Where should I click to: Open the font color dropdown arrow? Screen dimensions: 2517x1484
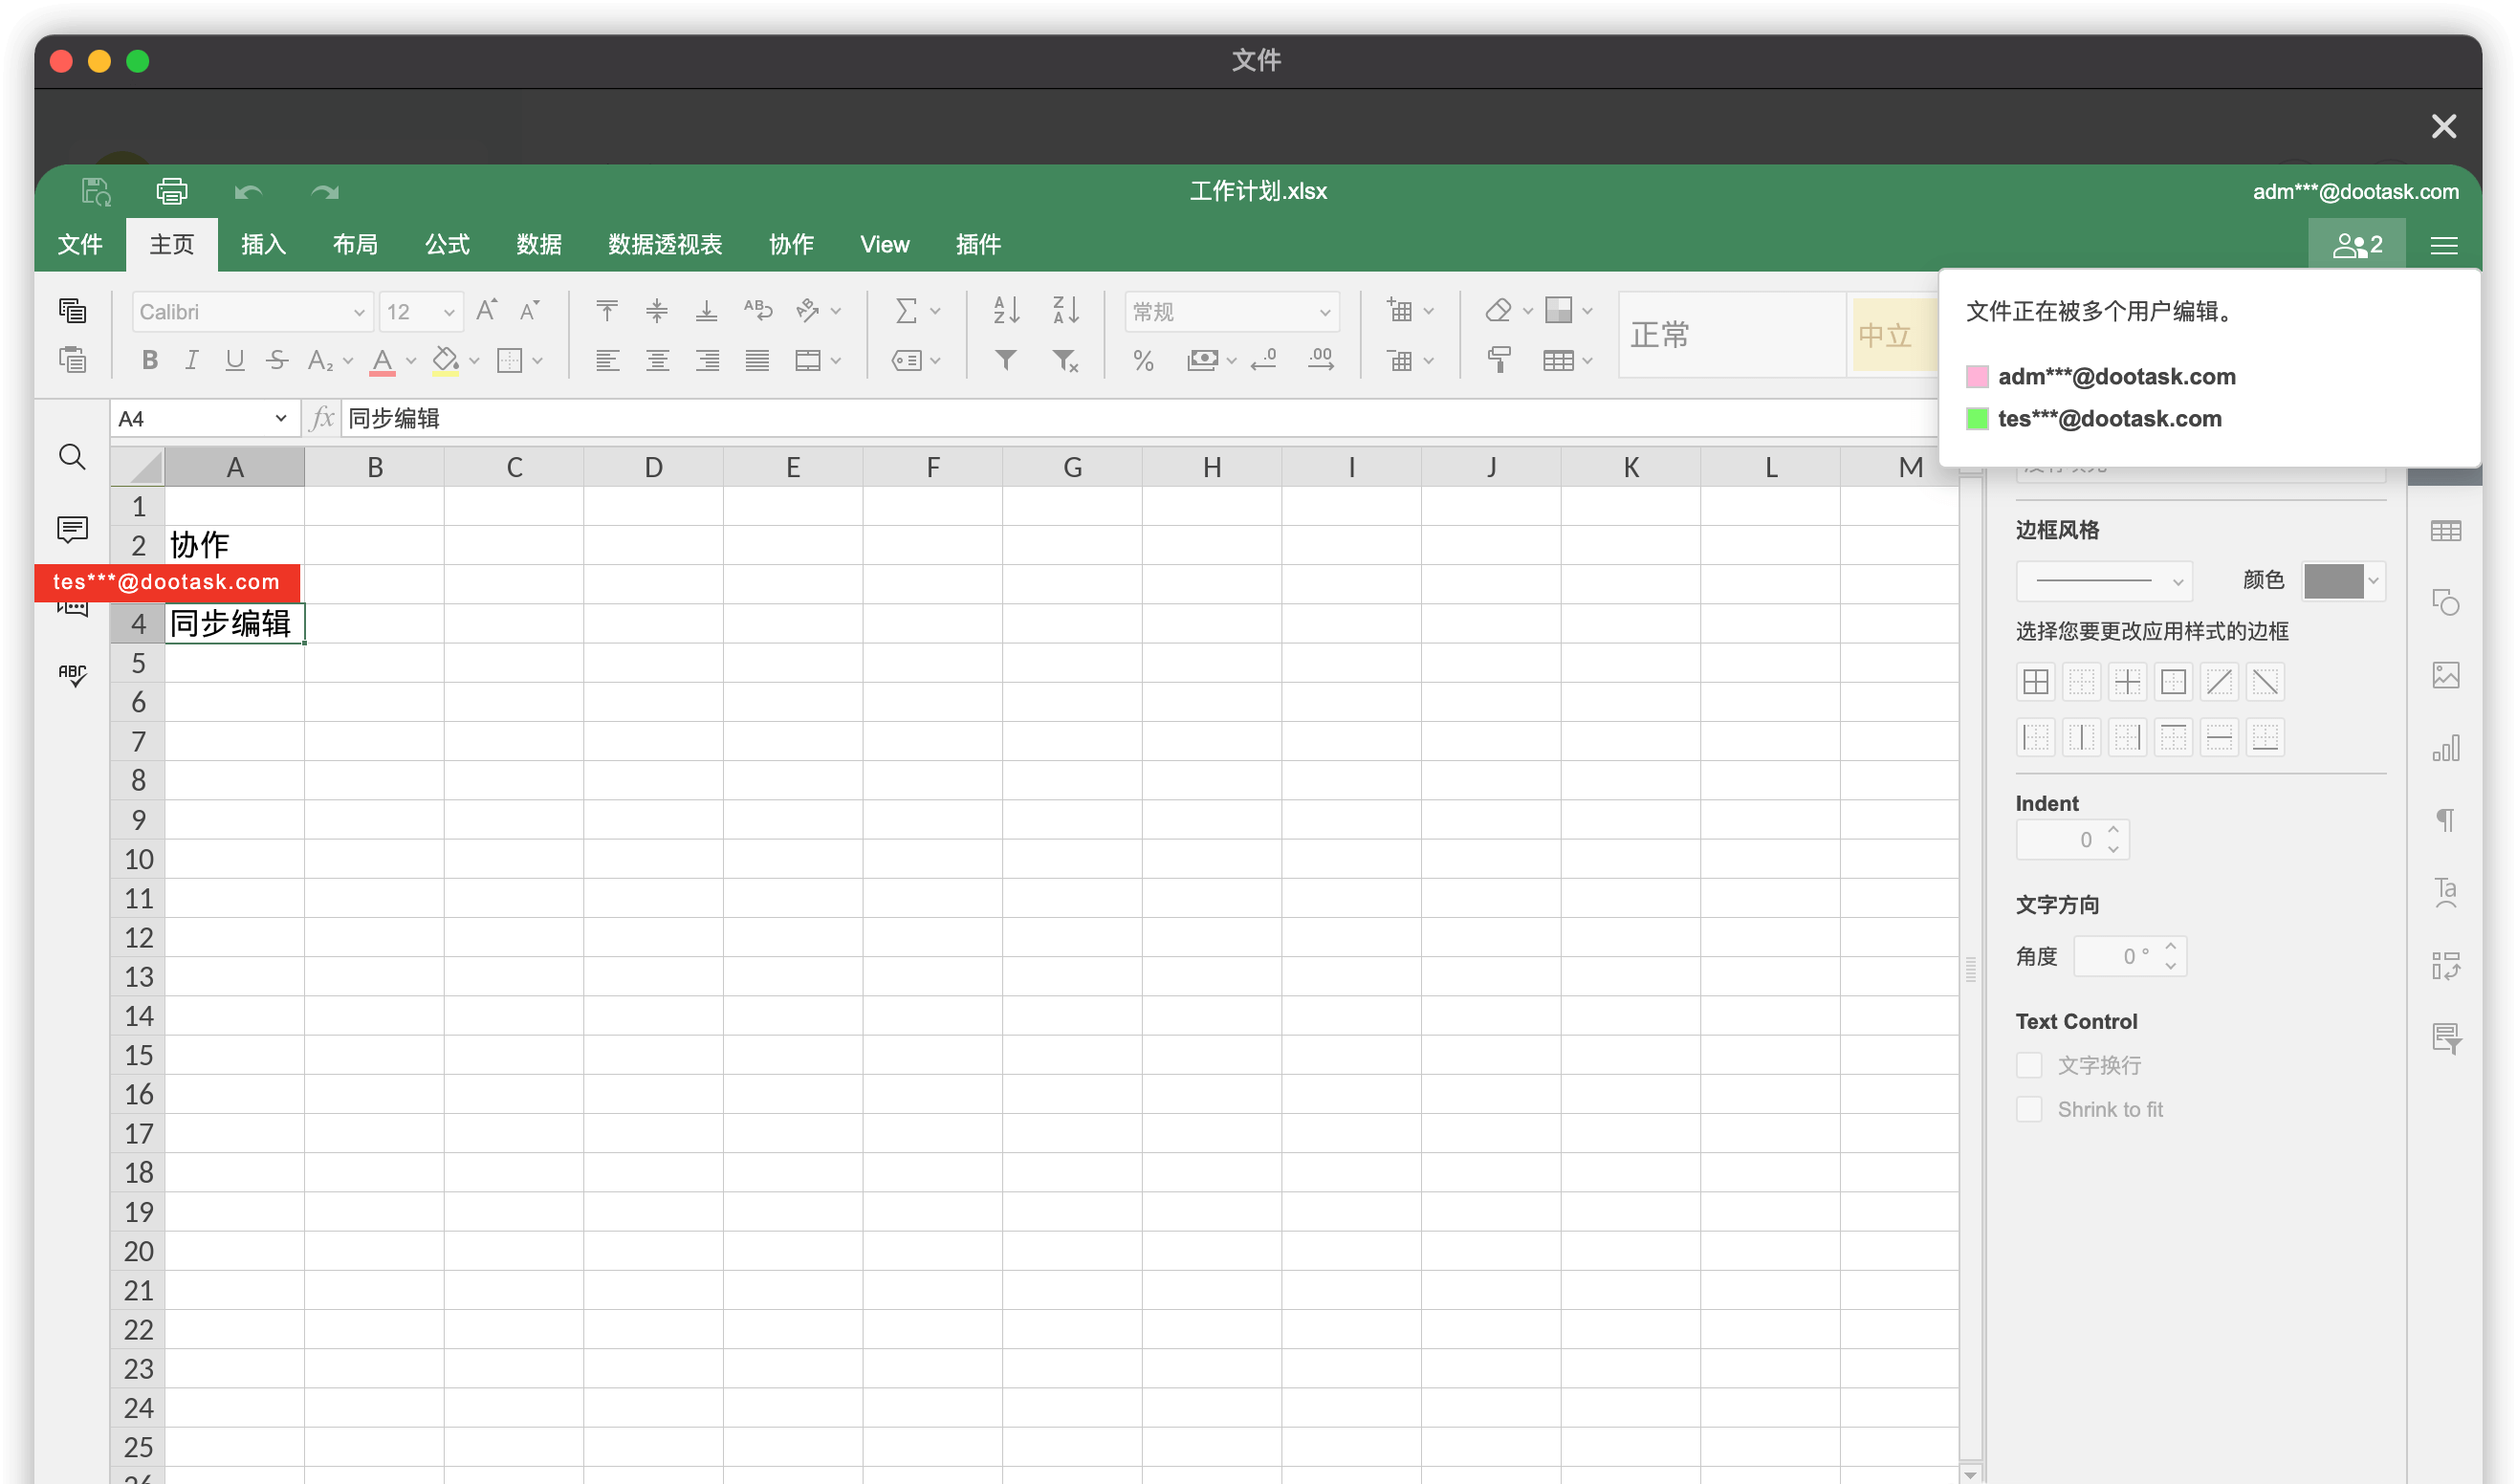[x=411, y=361]
